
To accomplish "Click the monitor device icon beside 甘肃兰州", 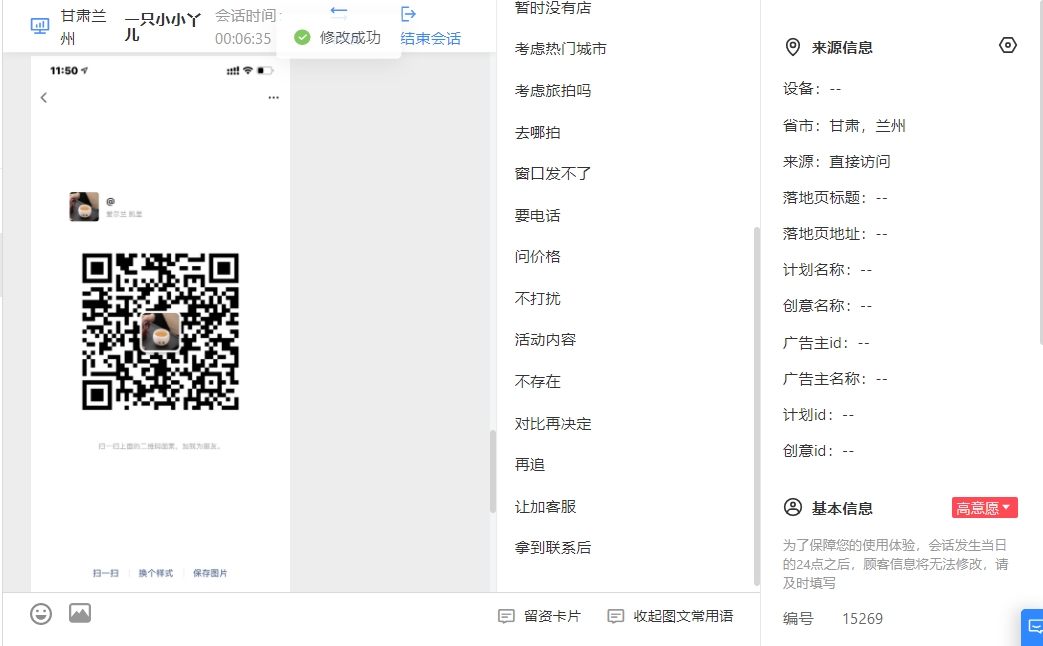I will click(40, 26).
